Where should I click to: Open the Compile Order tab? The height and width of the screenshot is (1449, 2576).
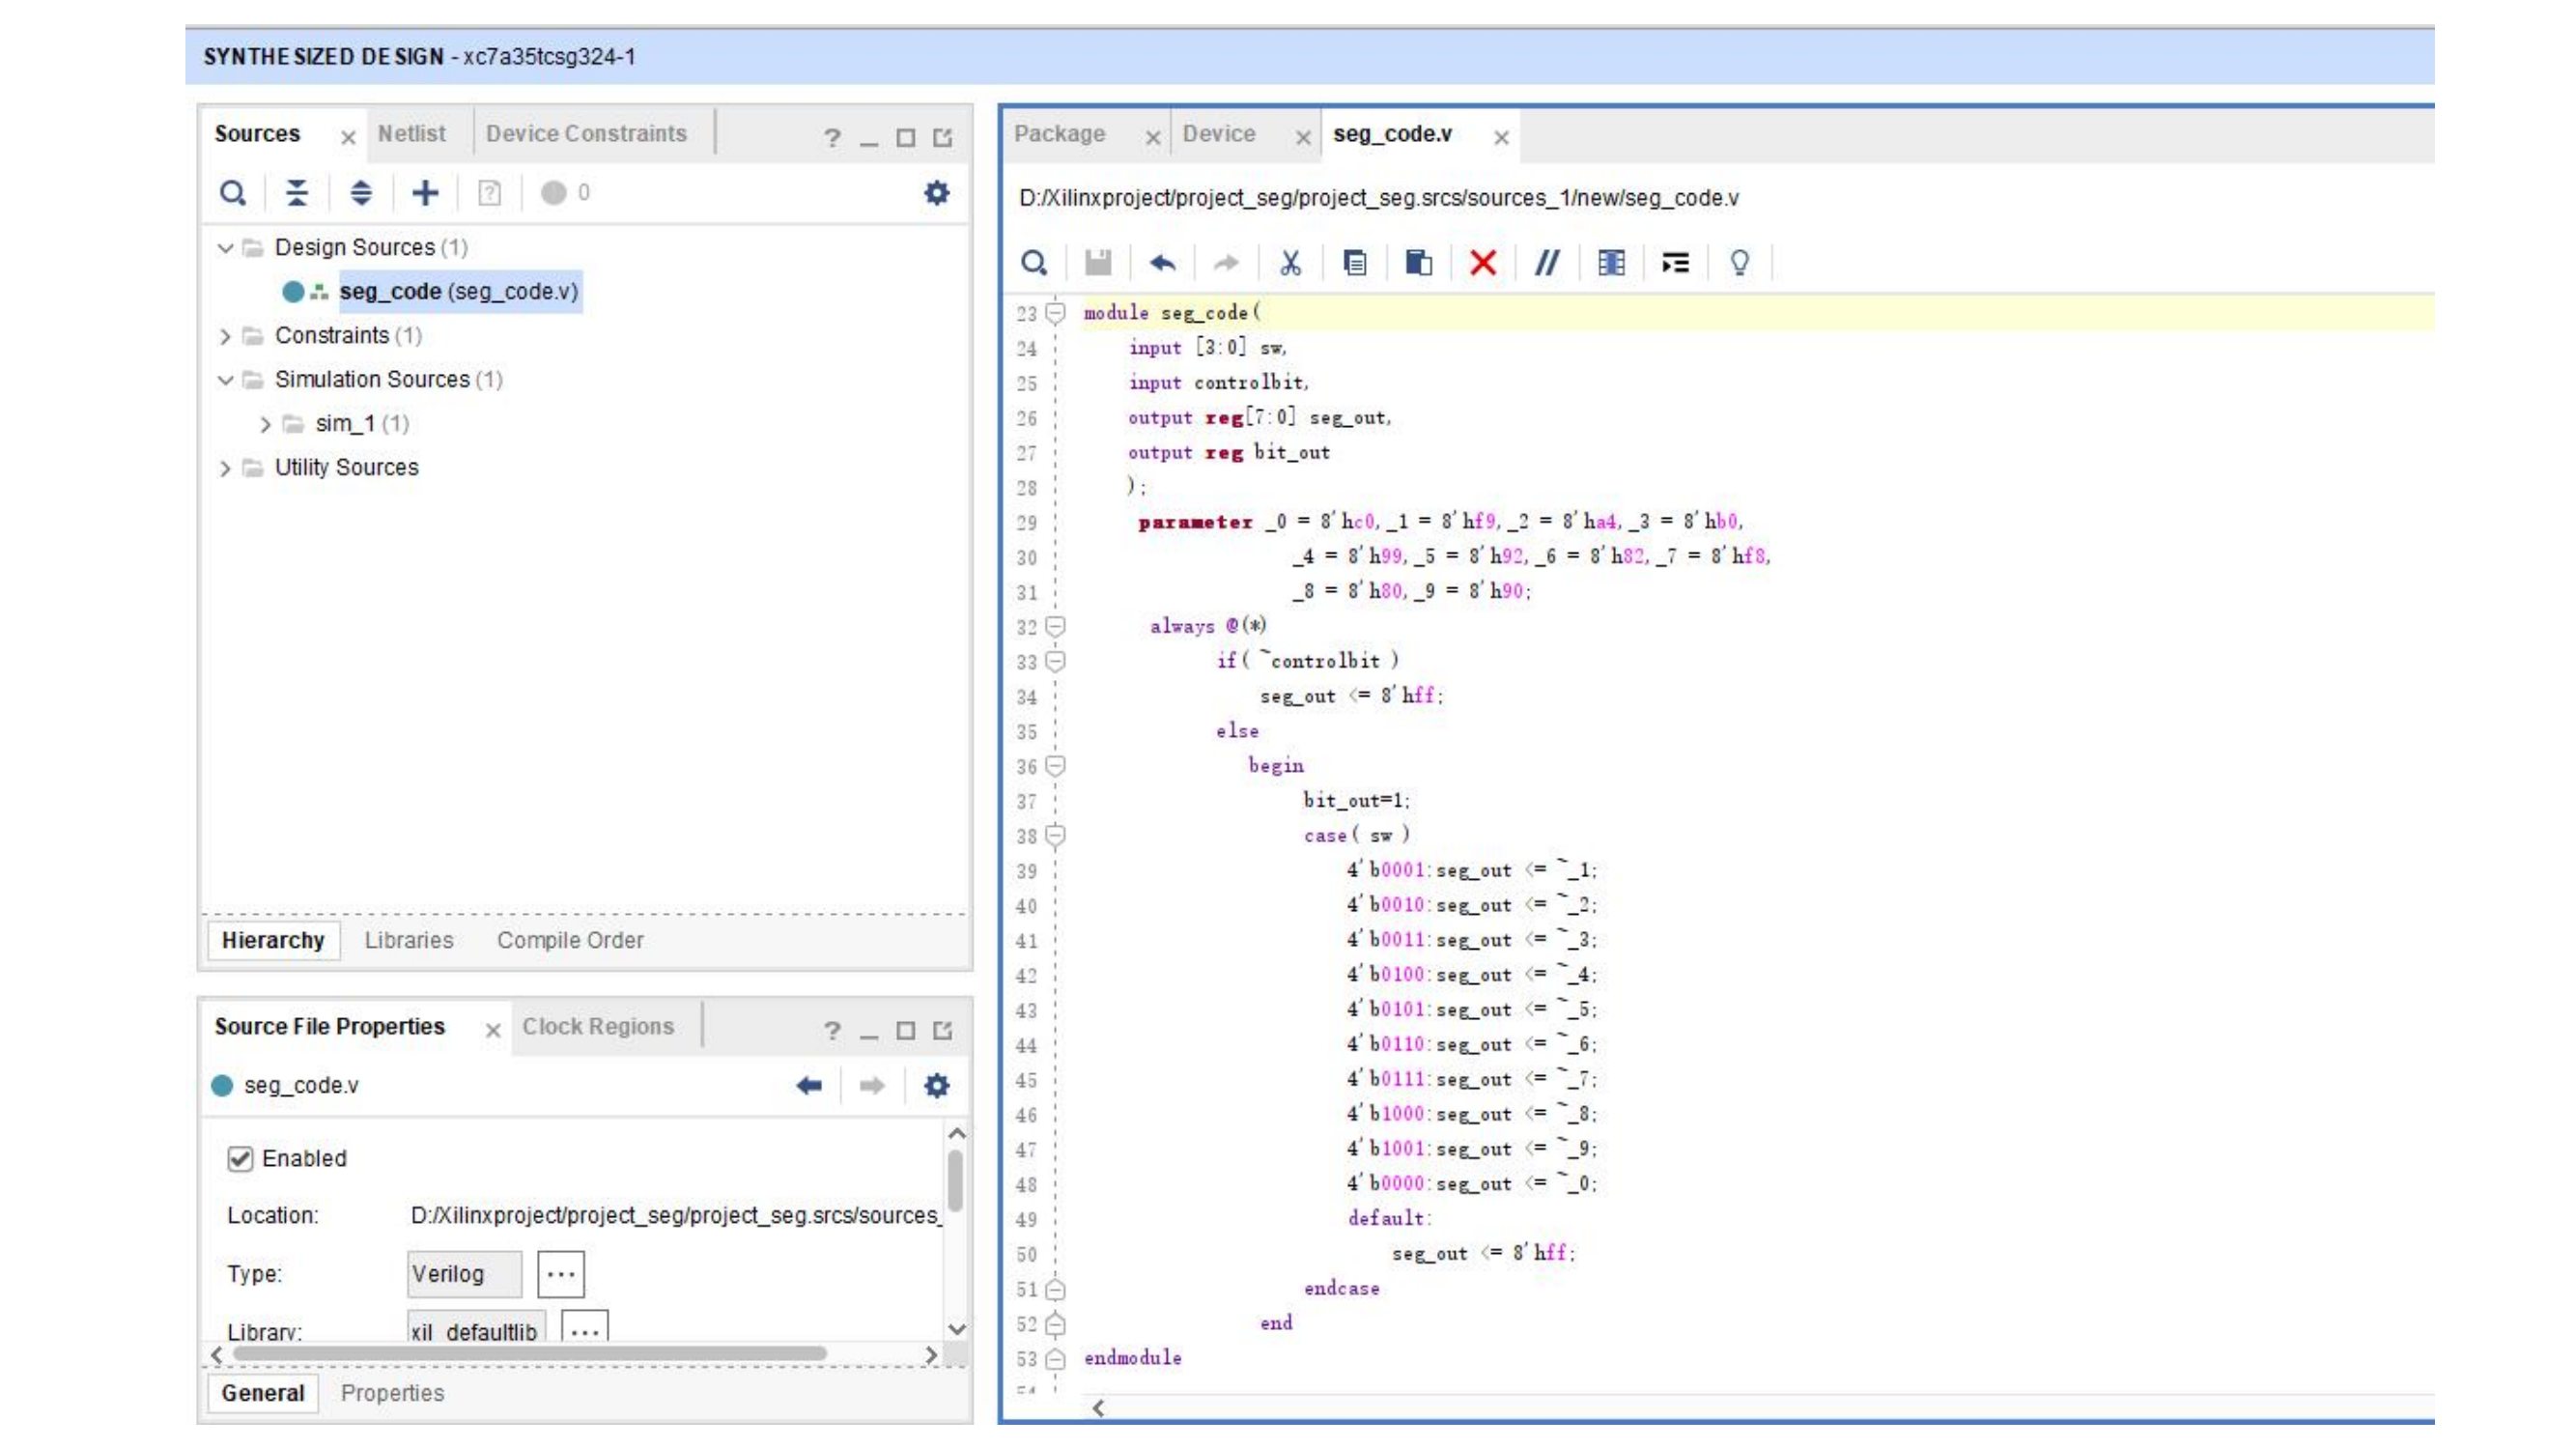click(x=570, y=940)
